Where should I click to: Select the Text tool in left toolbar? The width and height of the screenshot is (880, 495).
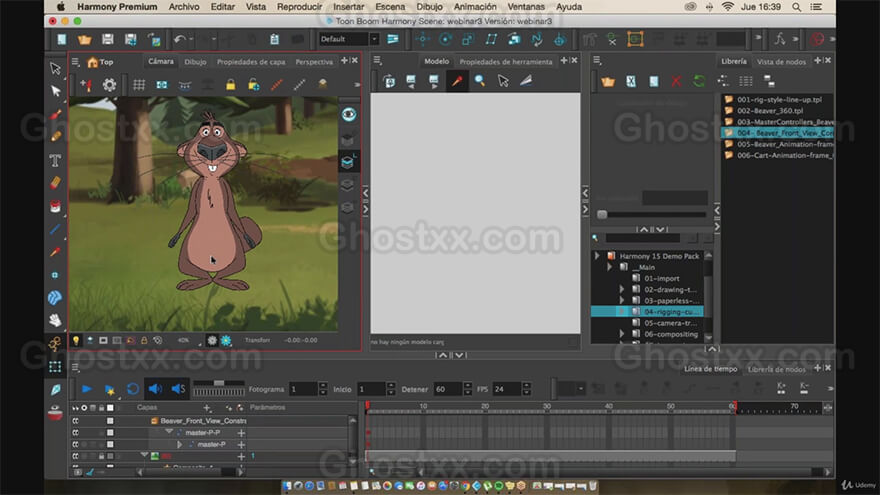(x=55, y=161)
